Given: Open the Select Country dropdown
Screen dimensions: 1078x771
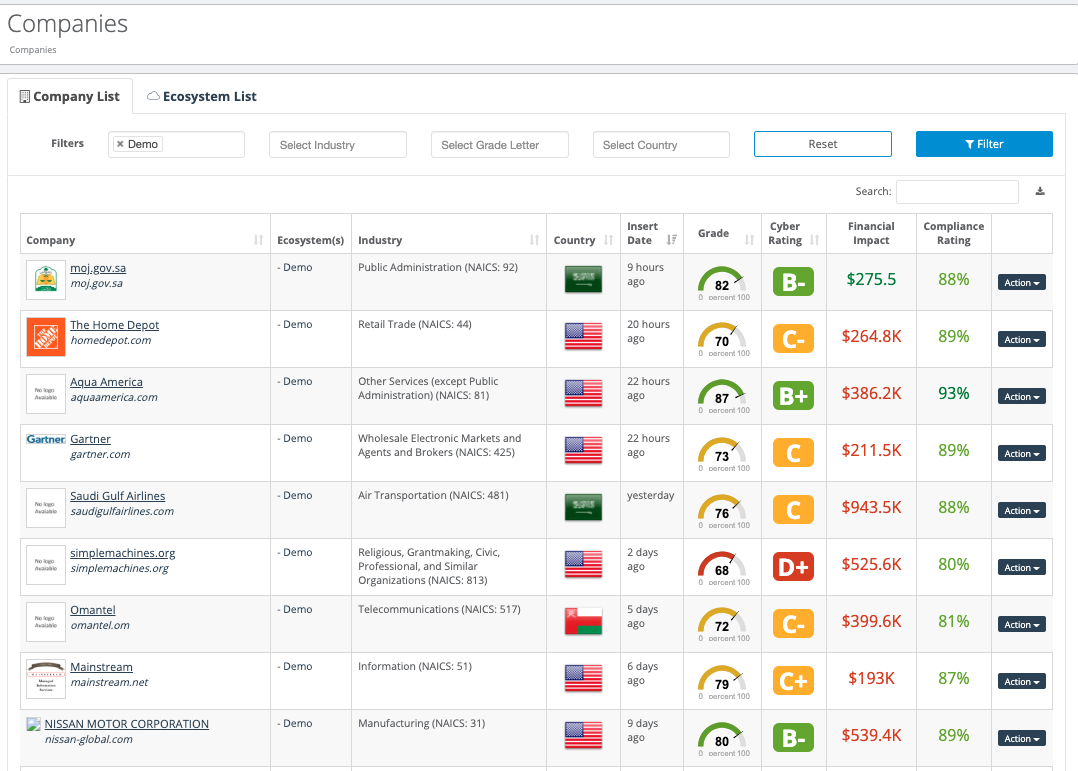Looking at the screenshot, I should click(661, 144).
